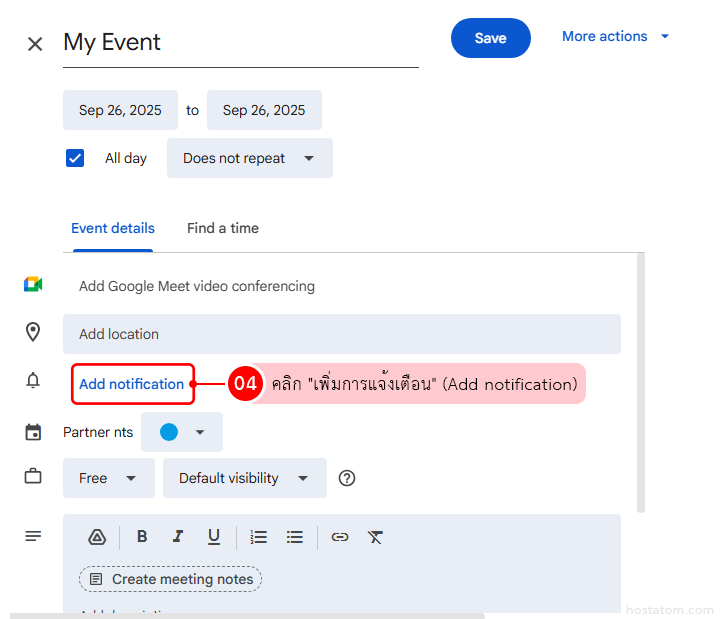Insert a bulleted list
The image size is (720, 619).
point(295,537)
